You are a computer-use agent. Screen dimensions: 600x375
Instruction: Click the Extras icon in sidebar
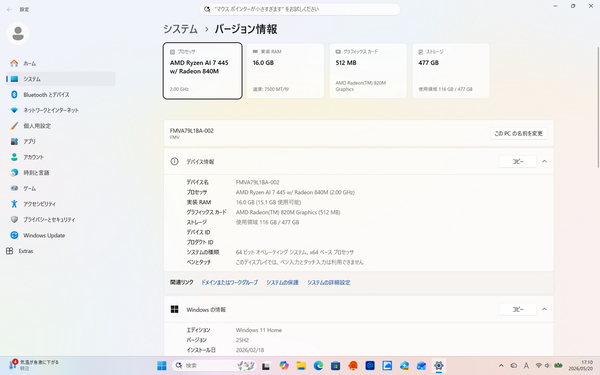[10, 251]
